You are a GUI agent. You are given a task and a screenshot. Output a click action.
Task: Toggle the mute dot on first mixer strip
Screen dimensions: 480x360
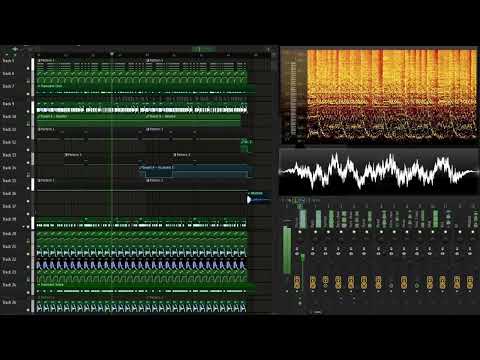pos(300,232)
